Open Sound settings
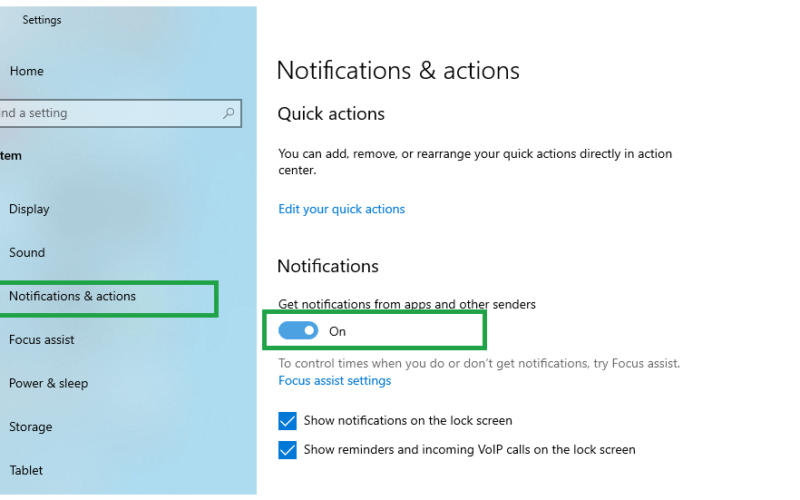 pos(27,253)
